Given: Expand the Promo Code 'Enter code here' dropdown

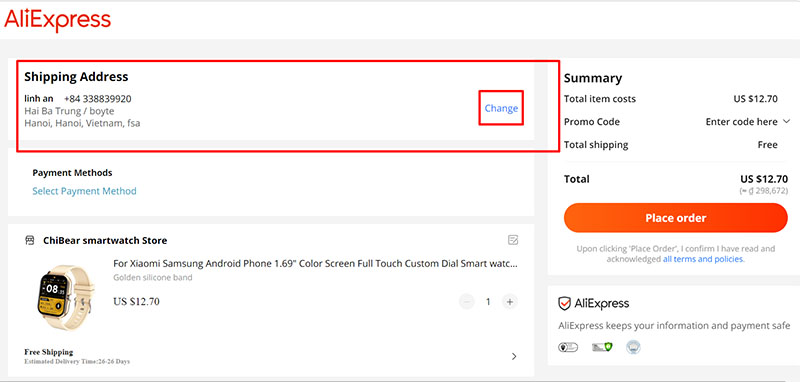Looking at the screenshot, I should point(747,122).
